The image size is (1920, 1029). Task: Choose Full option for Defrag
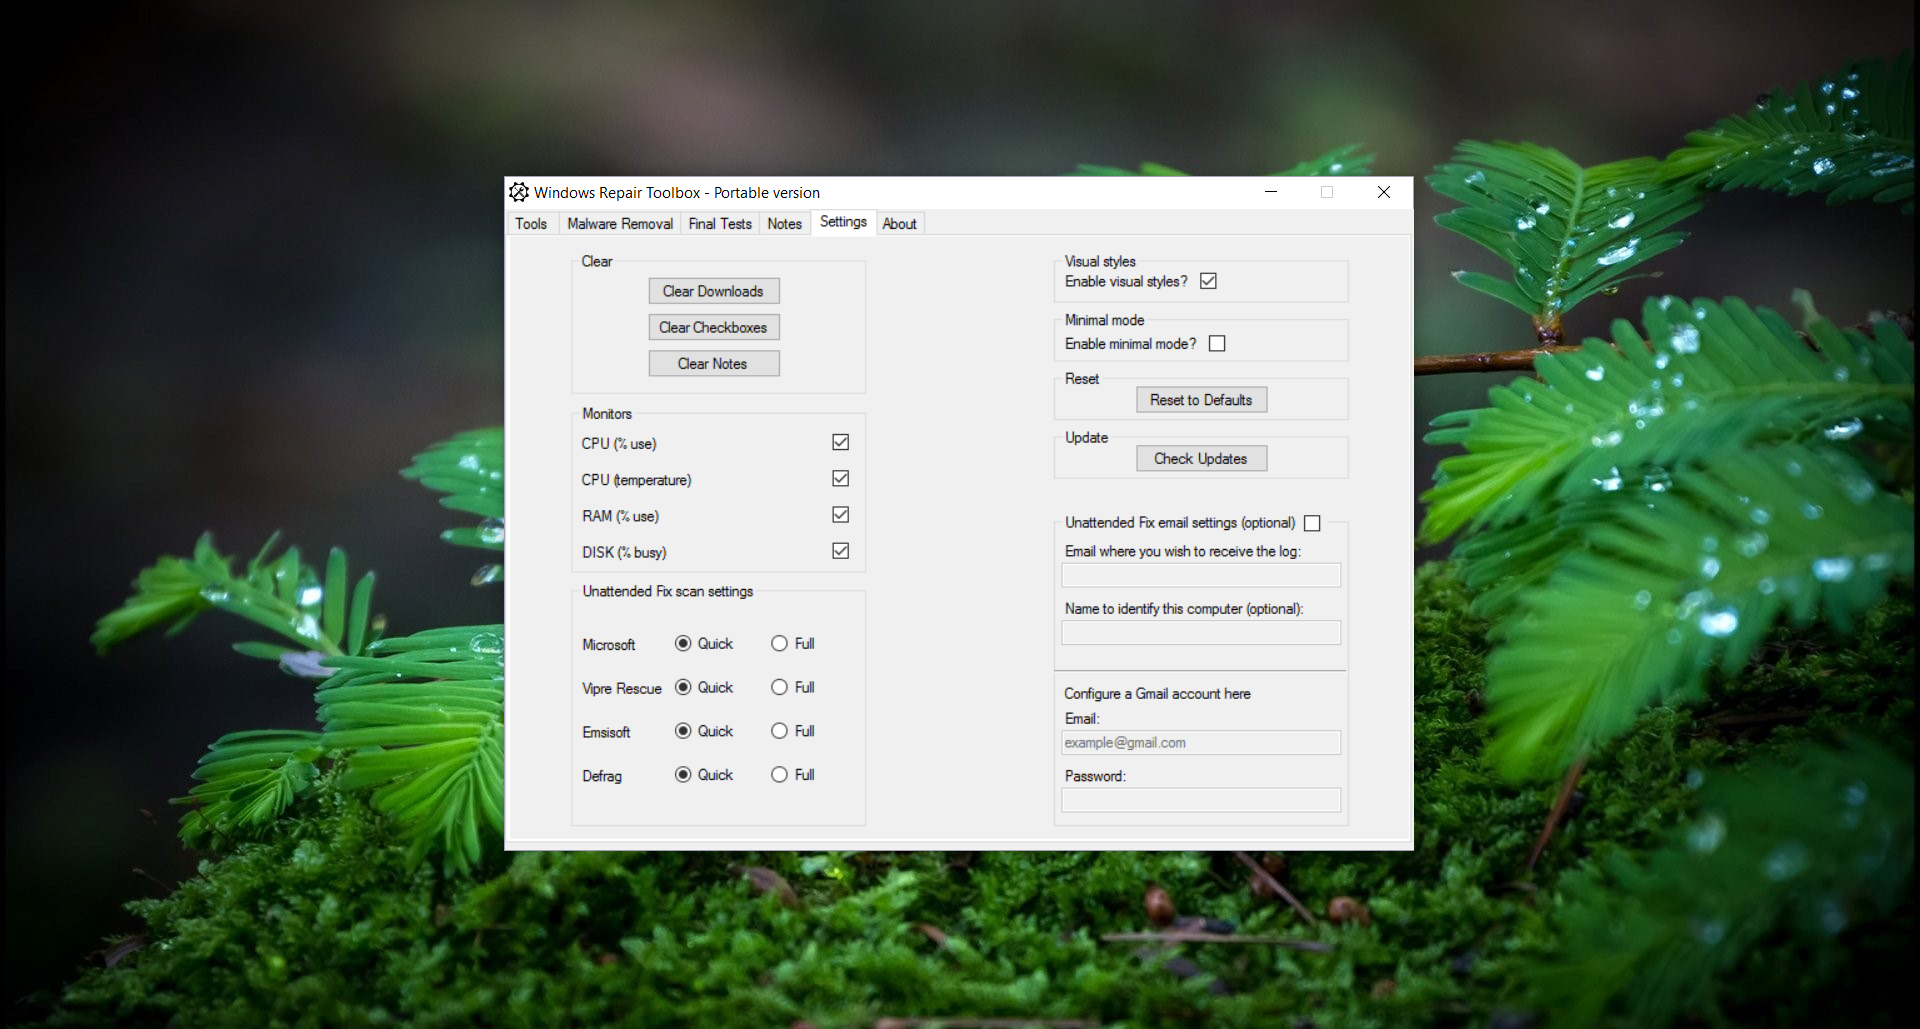[780, 775]
